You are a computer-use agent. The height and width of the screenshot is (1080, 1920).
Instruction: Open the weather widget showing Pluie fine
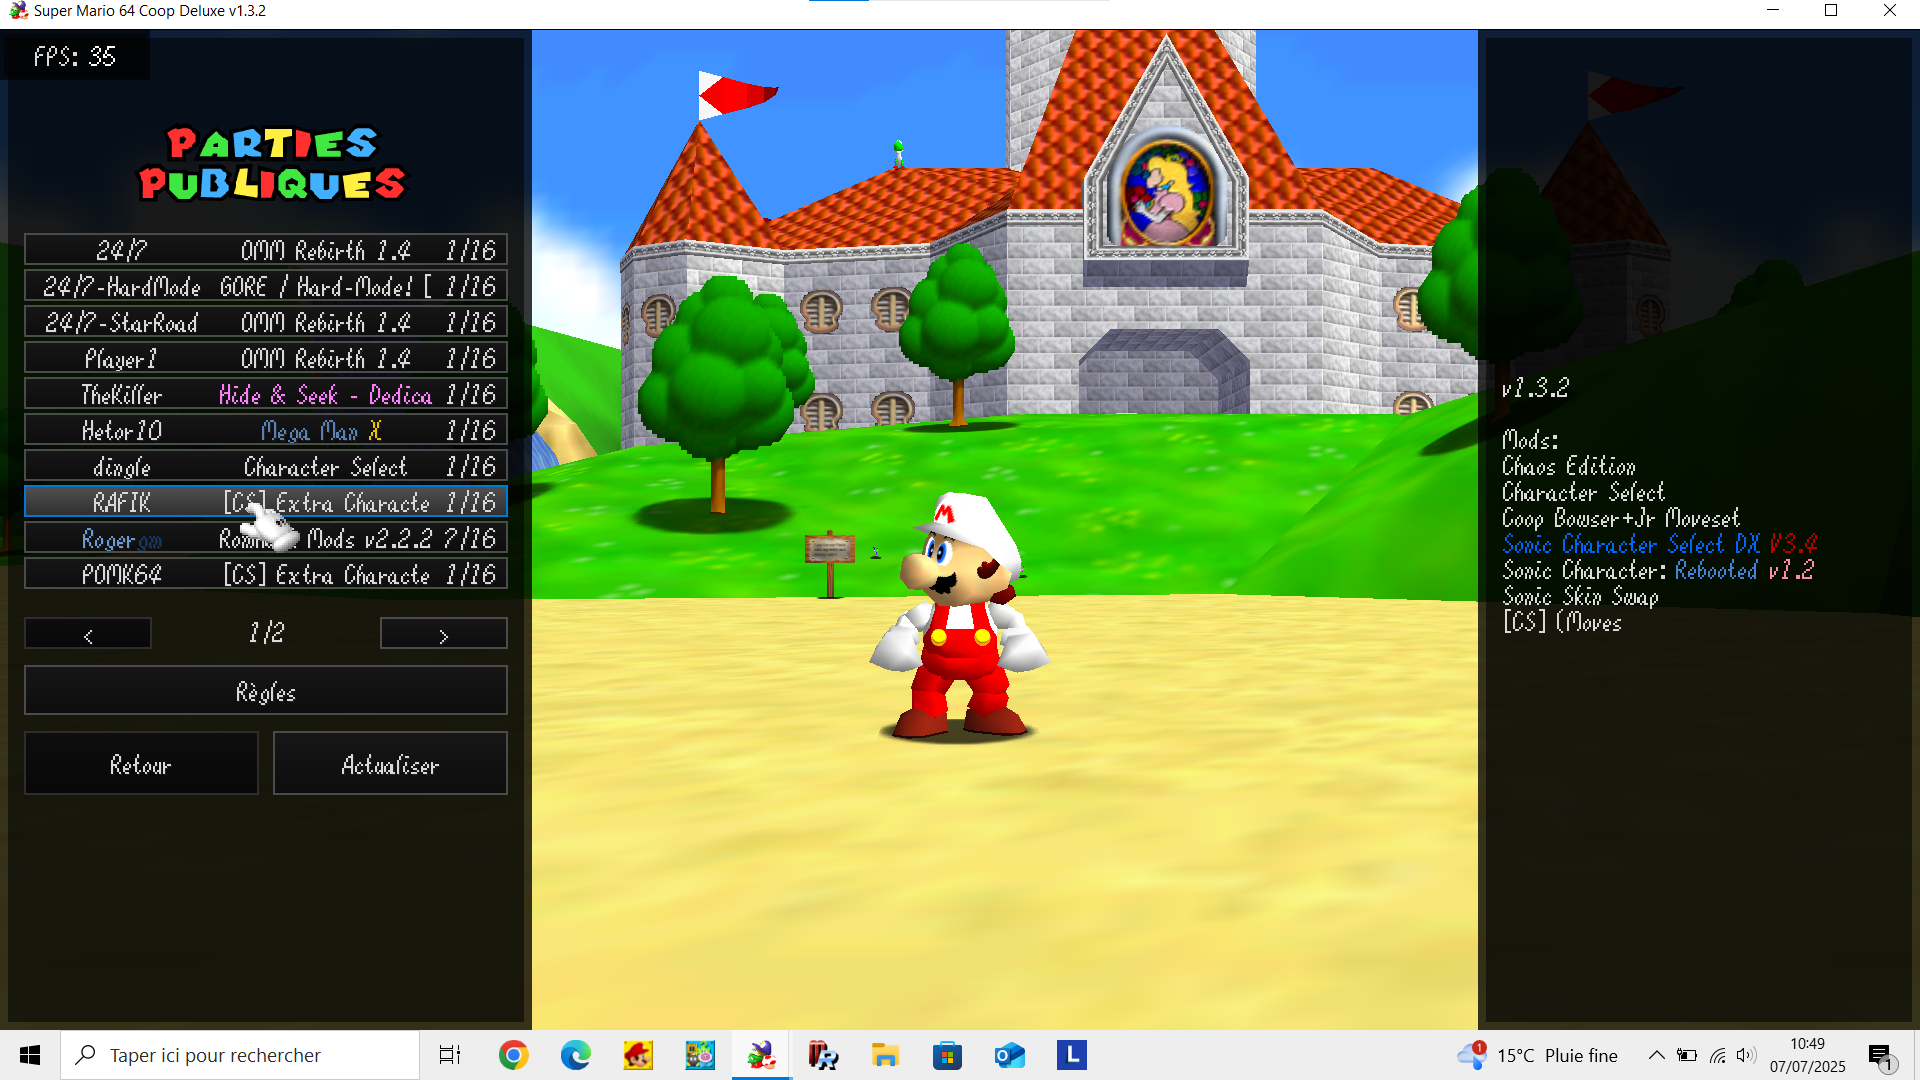(x=1537, y=1055)
